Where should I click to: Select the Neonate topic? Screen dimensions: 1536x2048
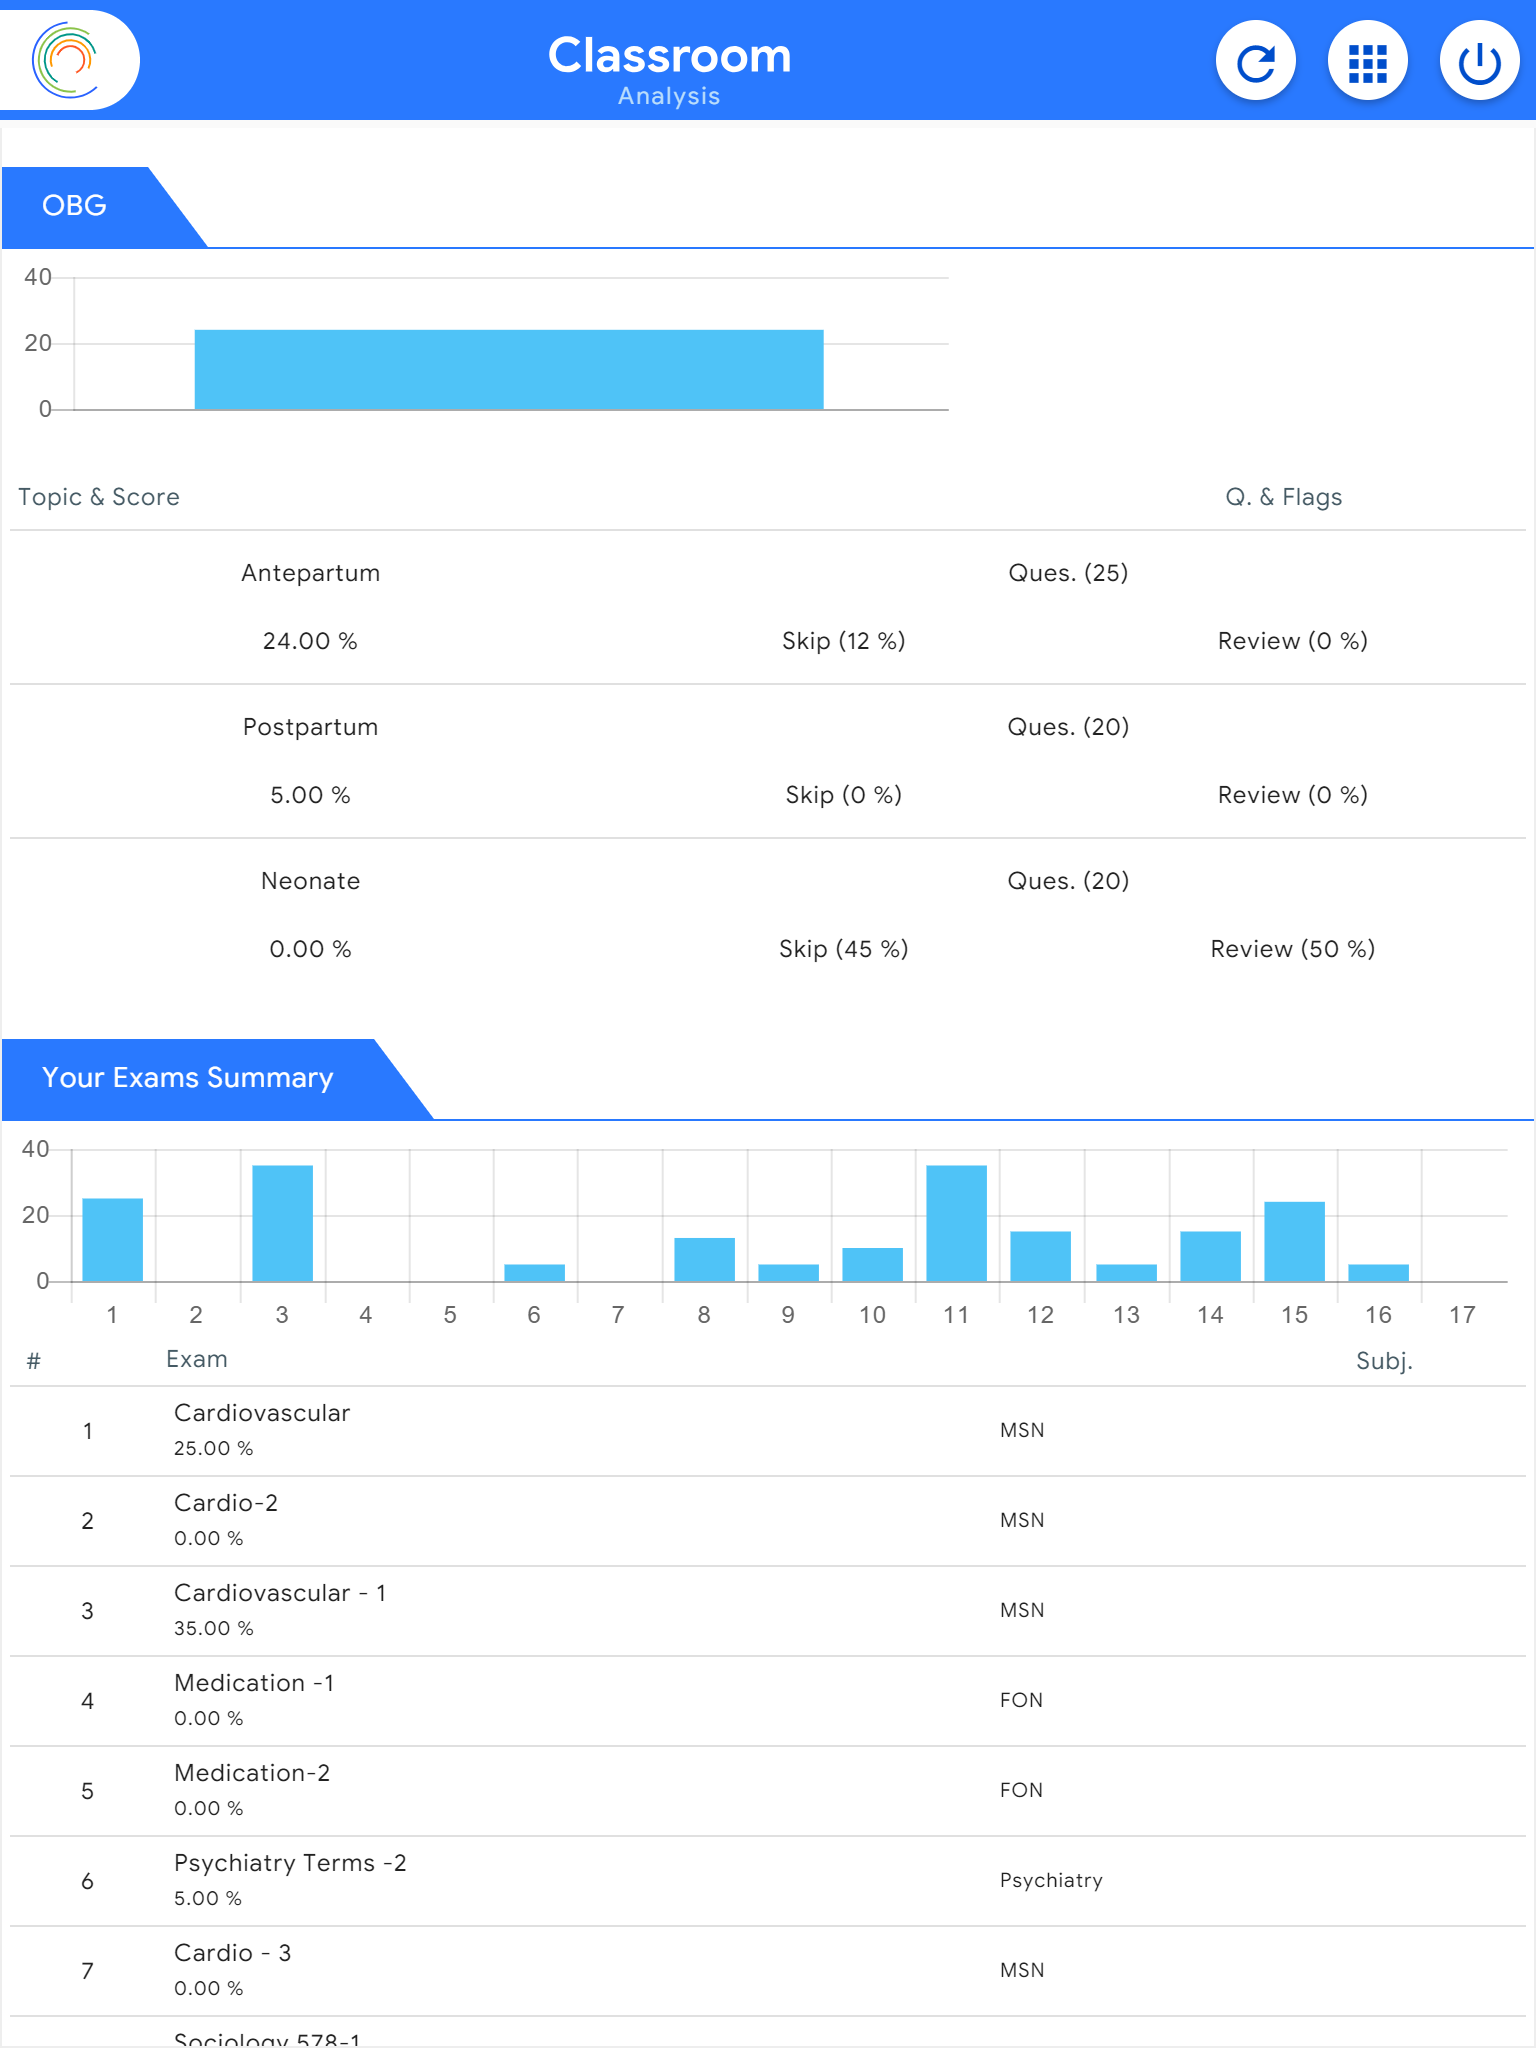tap(310, 882)
